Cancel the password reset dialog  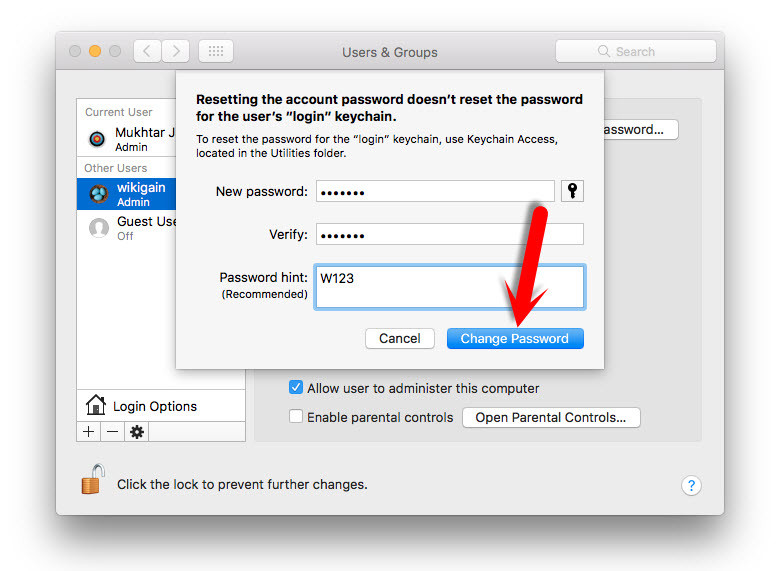click(x=399, y=338)
